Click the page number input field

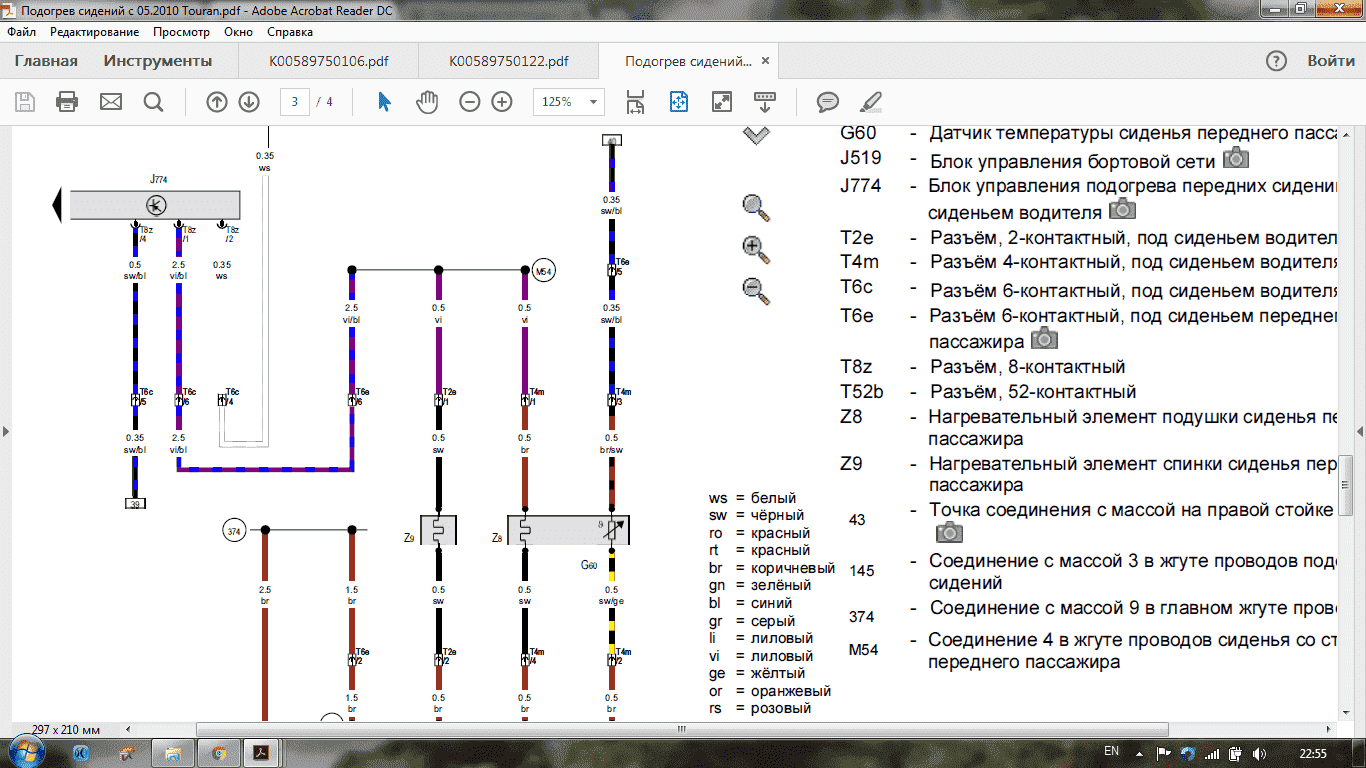tap(294, 102)
